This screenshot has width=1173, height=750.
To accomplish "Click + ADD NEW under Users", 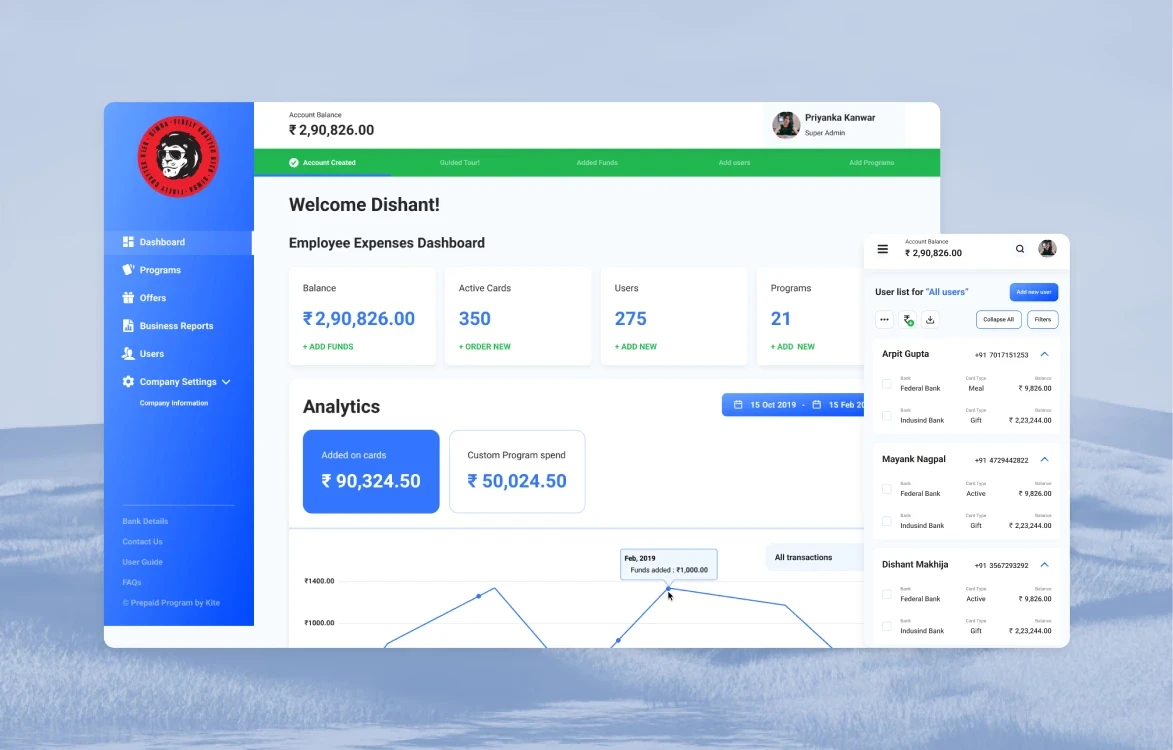I will click(636, 347).
